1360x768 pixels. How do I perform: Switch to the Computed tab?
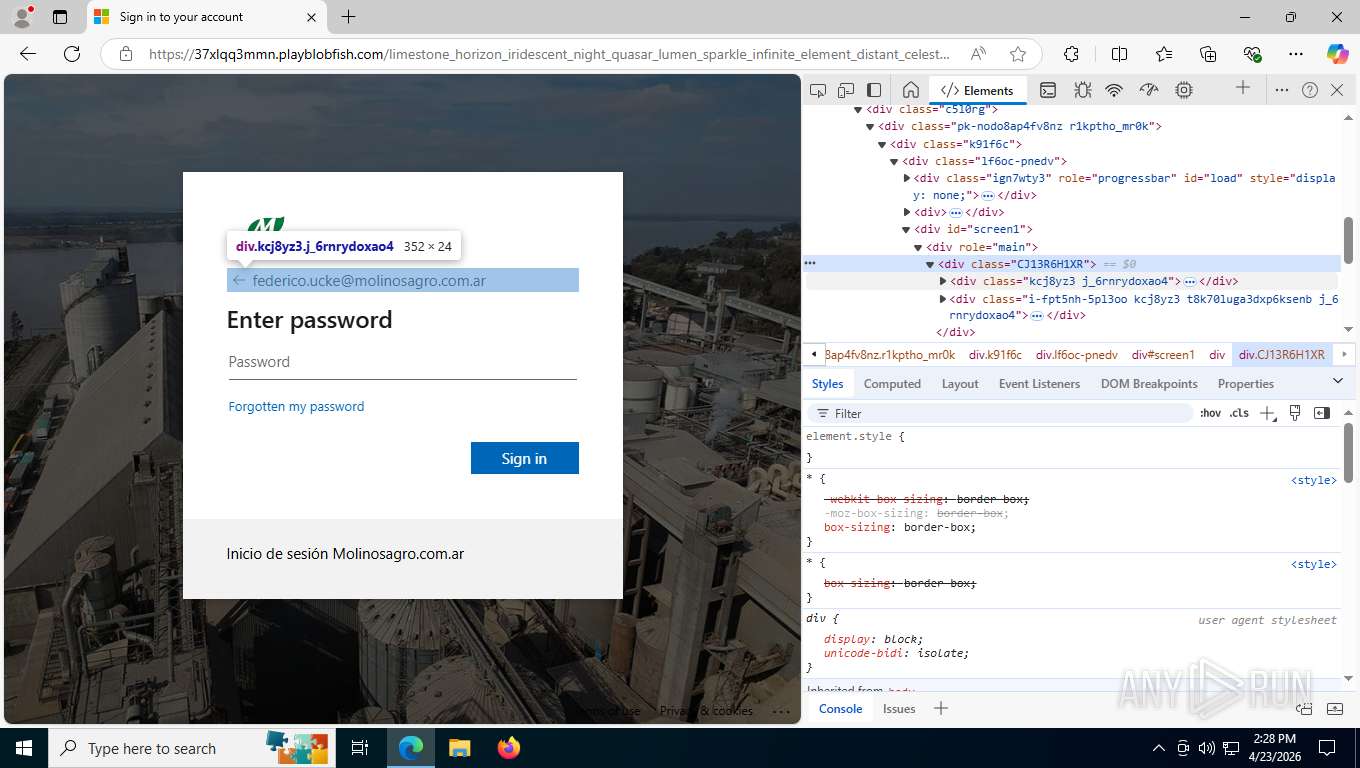(892, 384)
